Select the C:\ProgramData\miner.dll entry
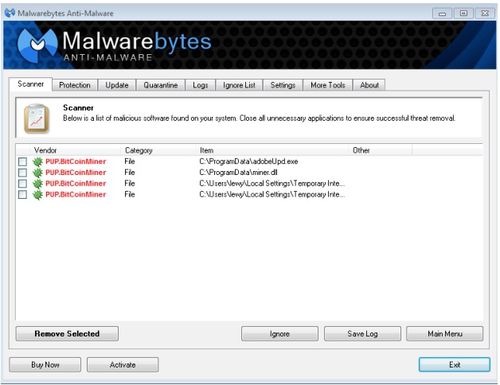500x385 pixels. pyautogui.click(x=238, y=173)
